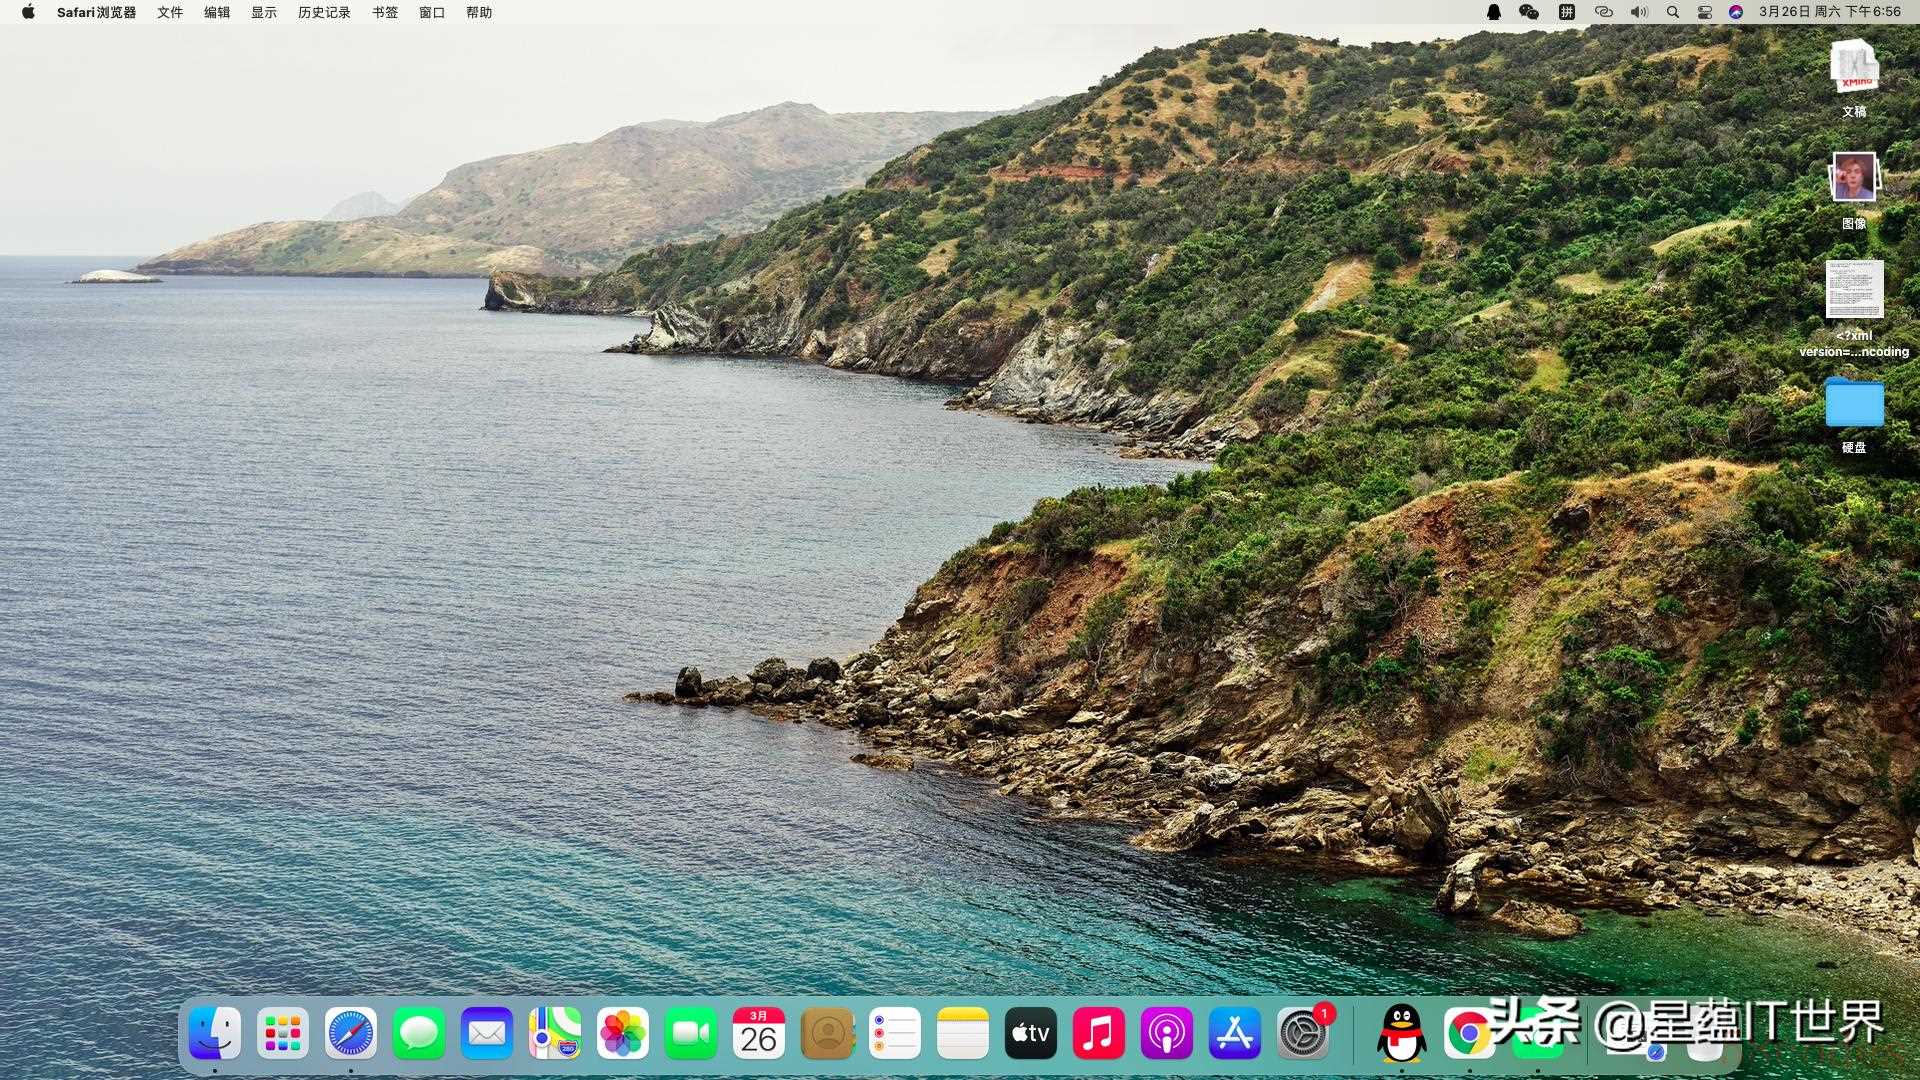This screenshot has height=1080, width=1920.
Task: Open the App Store icon
Action: coord(1234,1033)
